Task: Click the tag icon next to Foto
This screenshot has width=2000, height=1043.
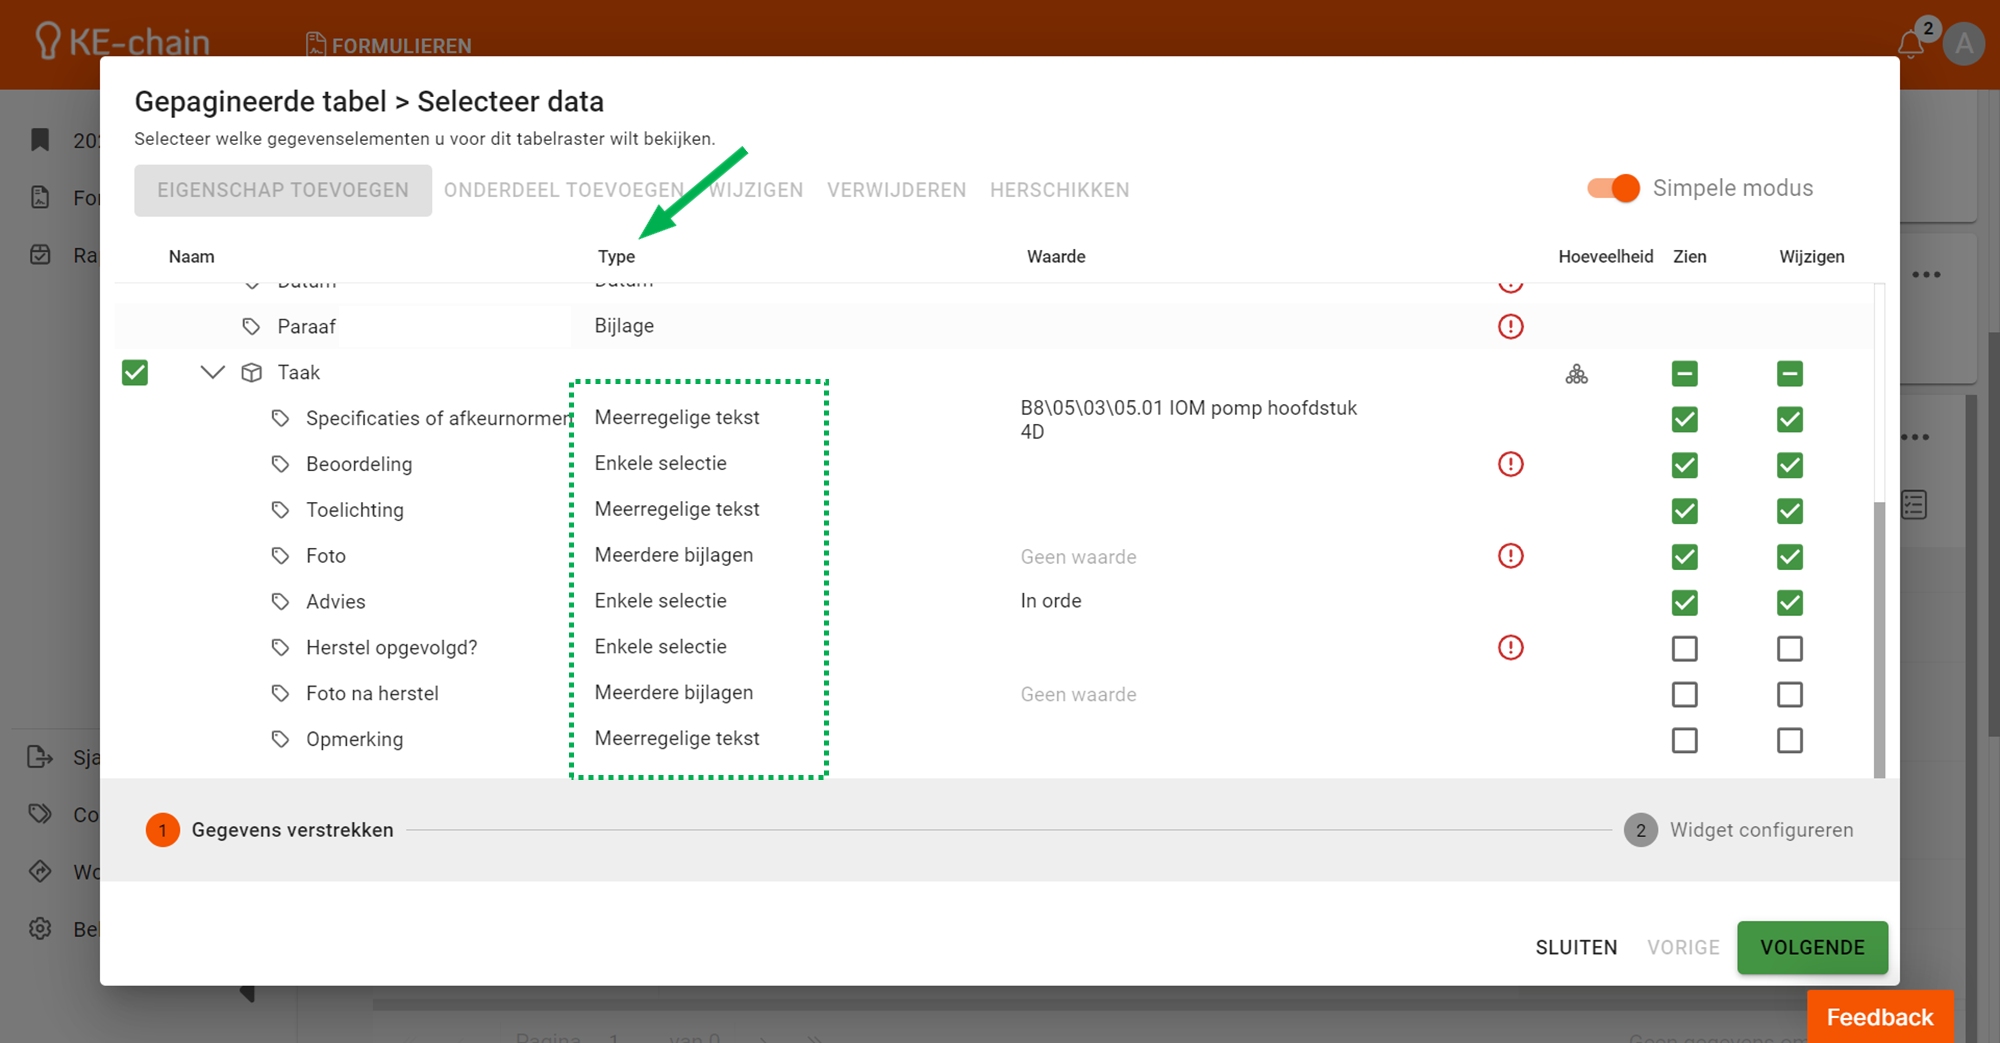Action: 280,556
